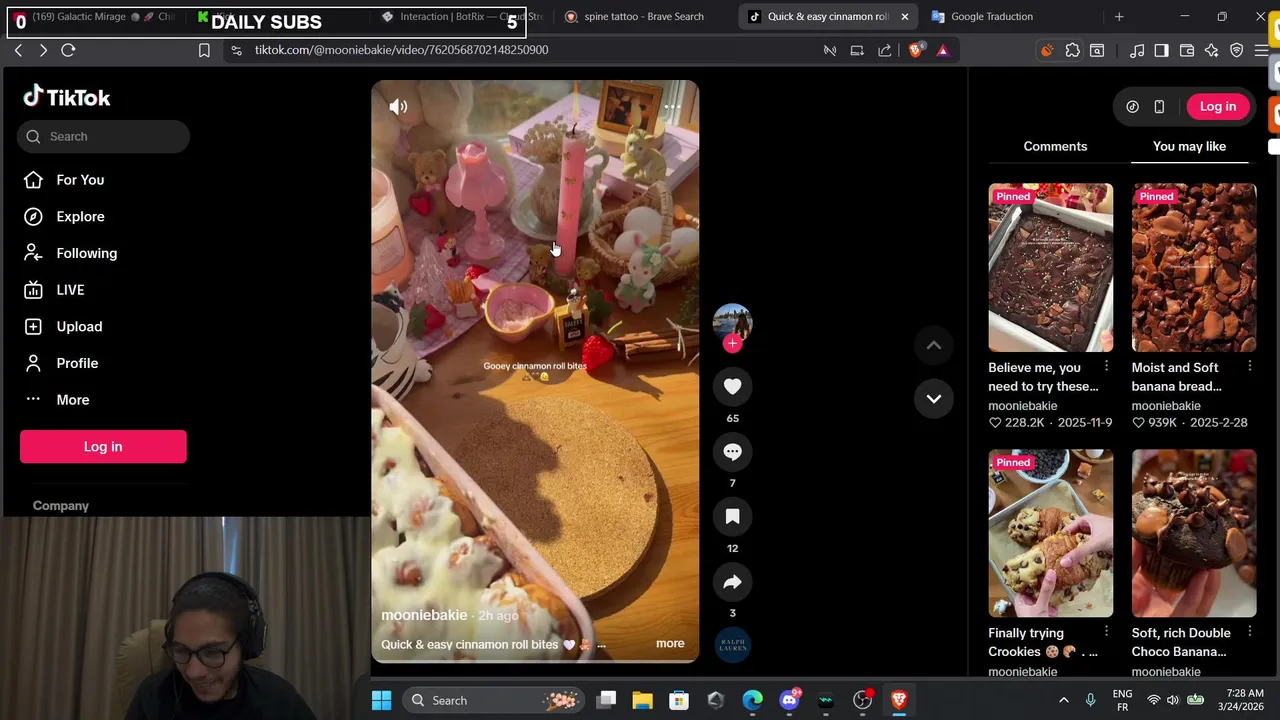The image size is (1280, 720).
Task: Open Brave Shields lion icon
Action: [x=916, y=50]
